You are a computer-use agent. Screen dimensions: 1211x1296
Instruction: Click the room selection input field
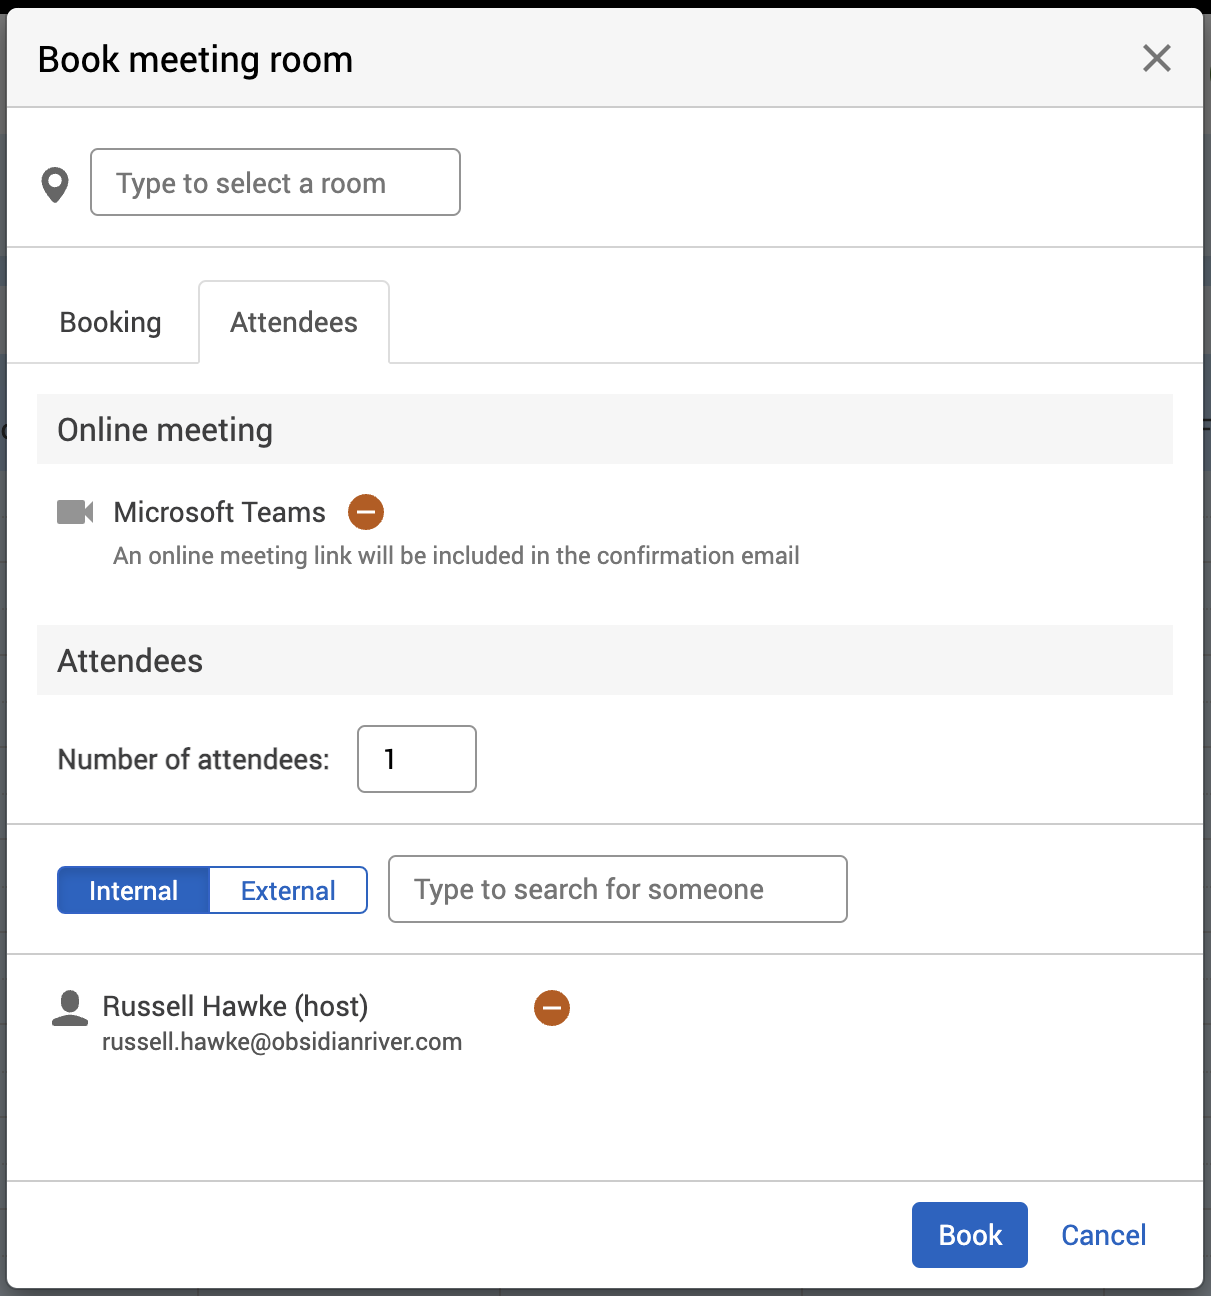(275, 182)
